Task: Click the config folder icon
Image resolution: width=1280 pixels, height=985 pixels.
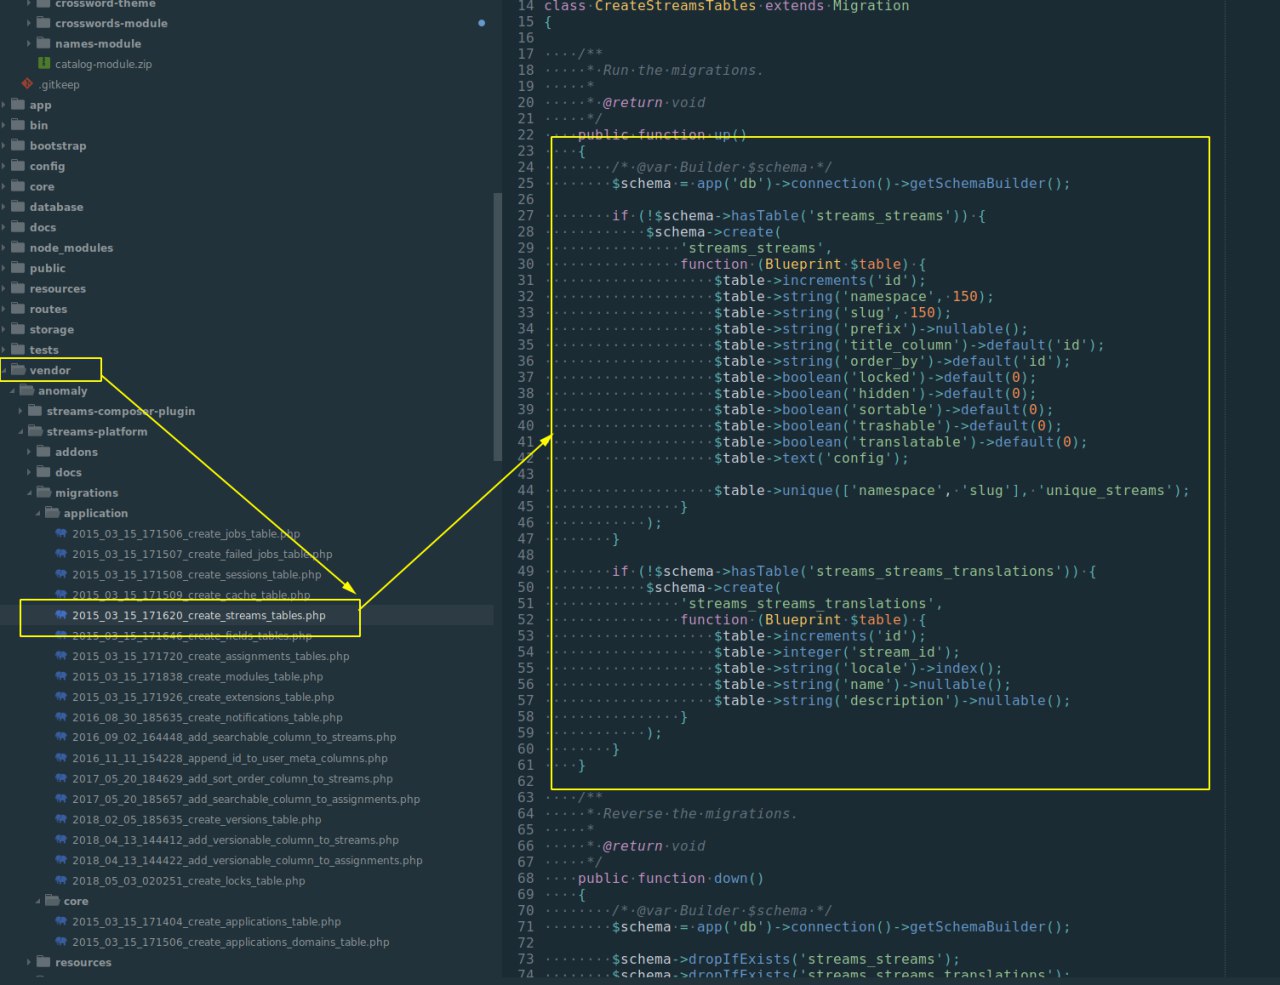Action: point(18,166)
